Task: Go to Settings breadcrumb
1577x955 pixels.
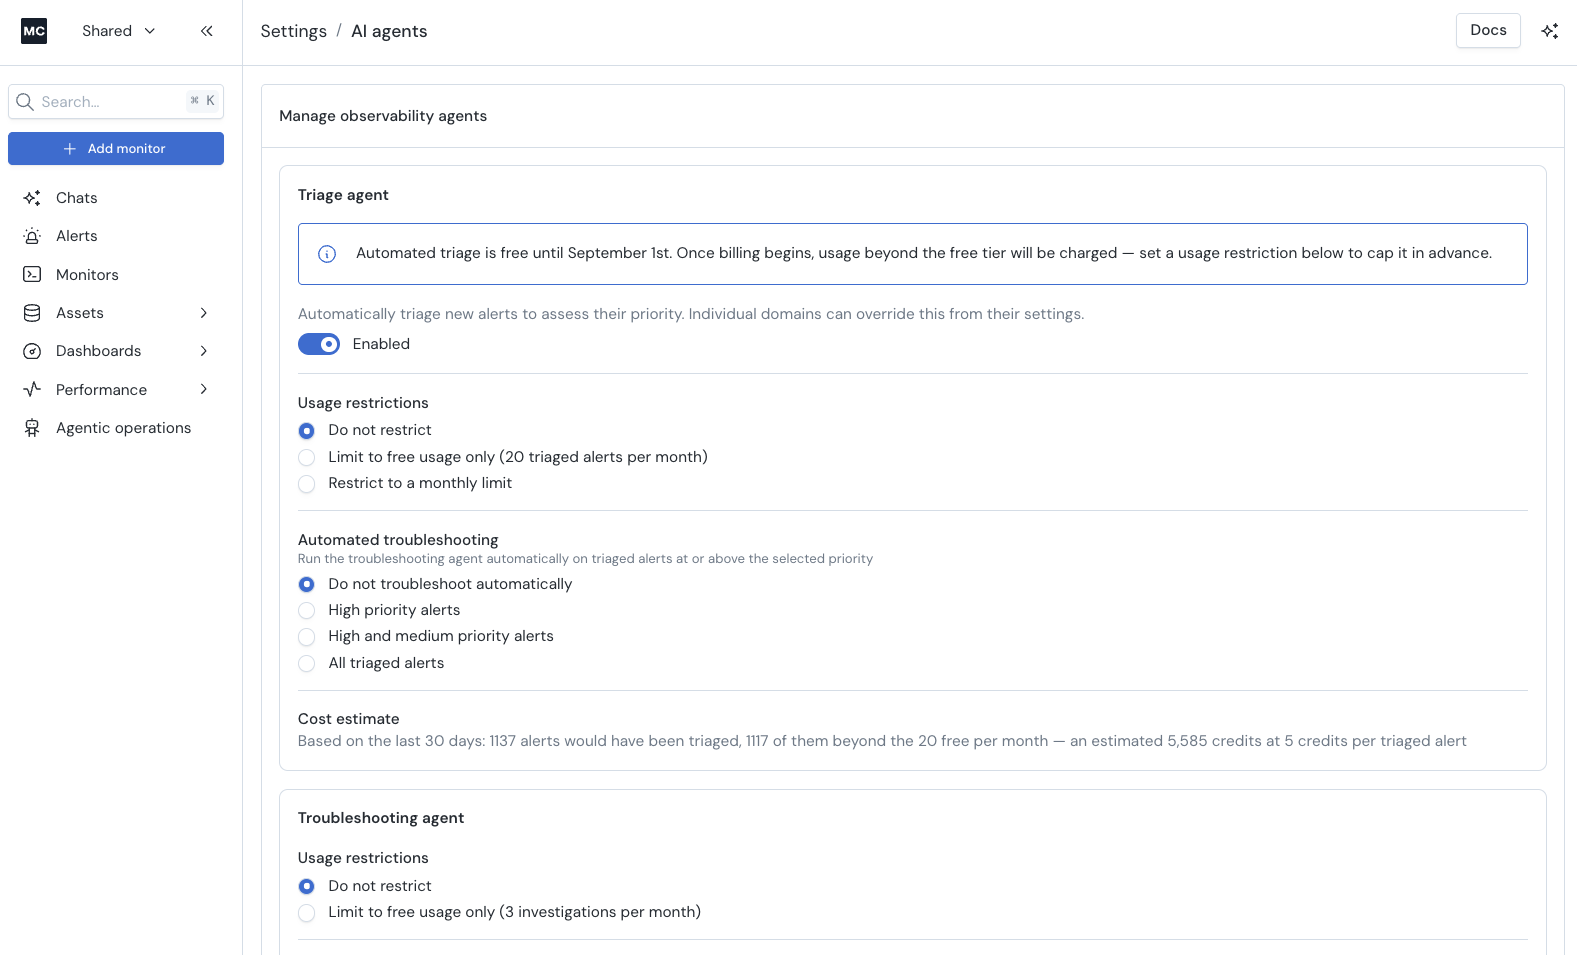Action: click(294, 31)
